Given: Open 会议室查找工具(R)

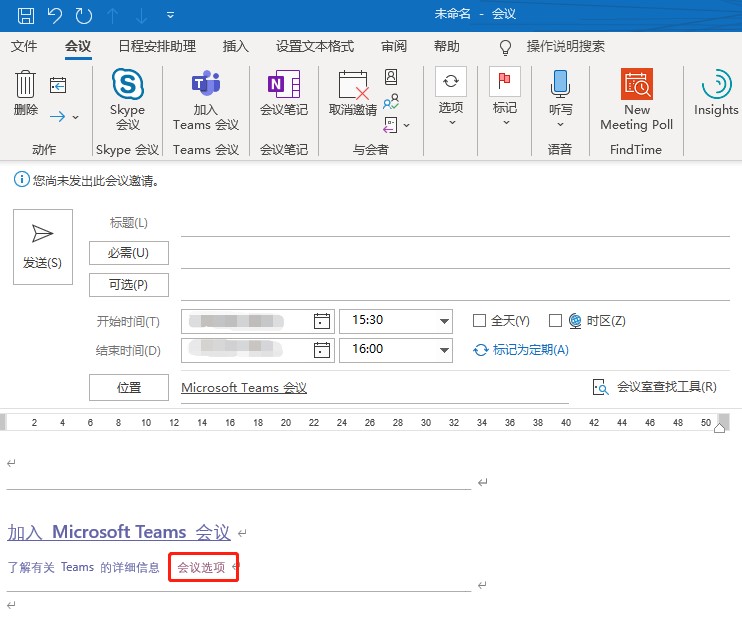Looking at the screenshot, I should (655, 387).
